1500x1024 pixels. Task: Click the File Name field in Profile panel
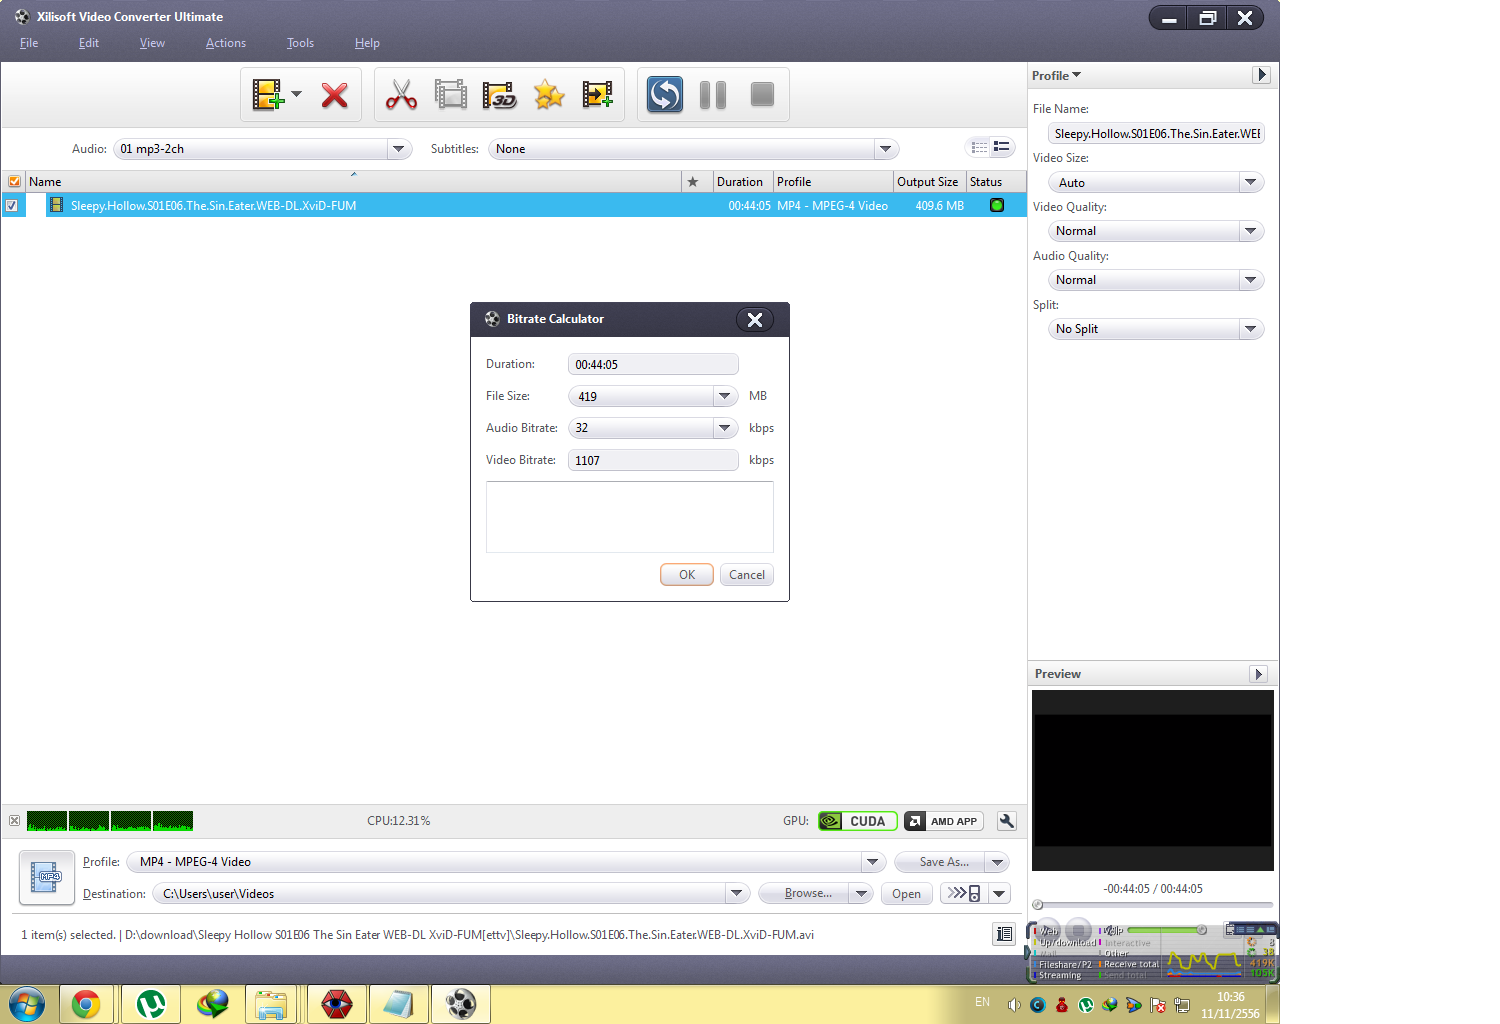click(x=1156, y=134)
